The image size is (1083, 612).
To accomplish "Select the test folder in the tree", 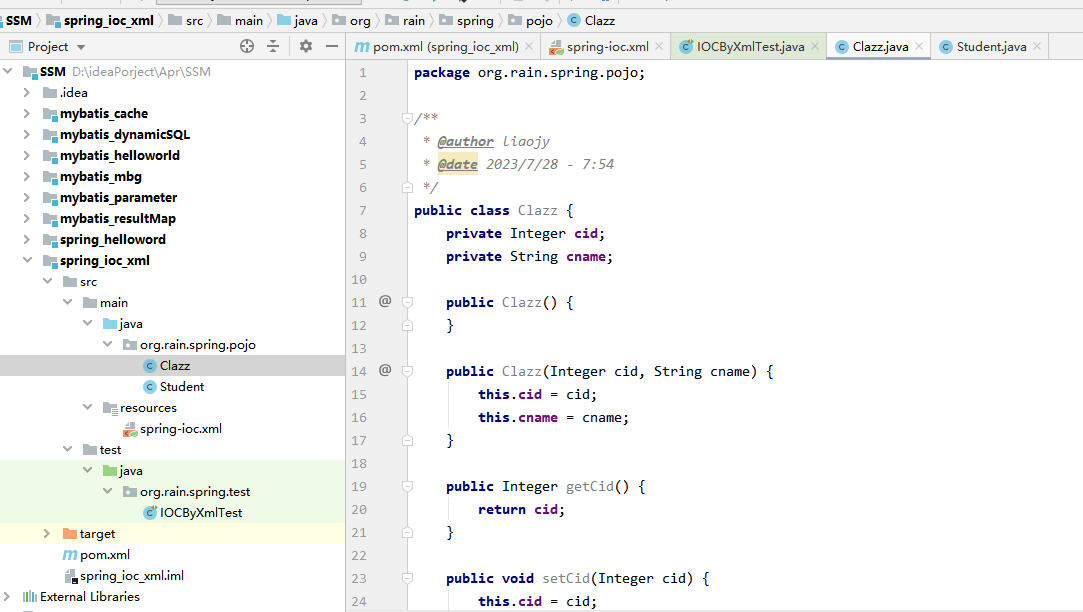I will 110,450.
